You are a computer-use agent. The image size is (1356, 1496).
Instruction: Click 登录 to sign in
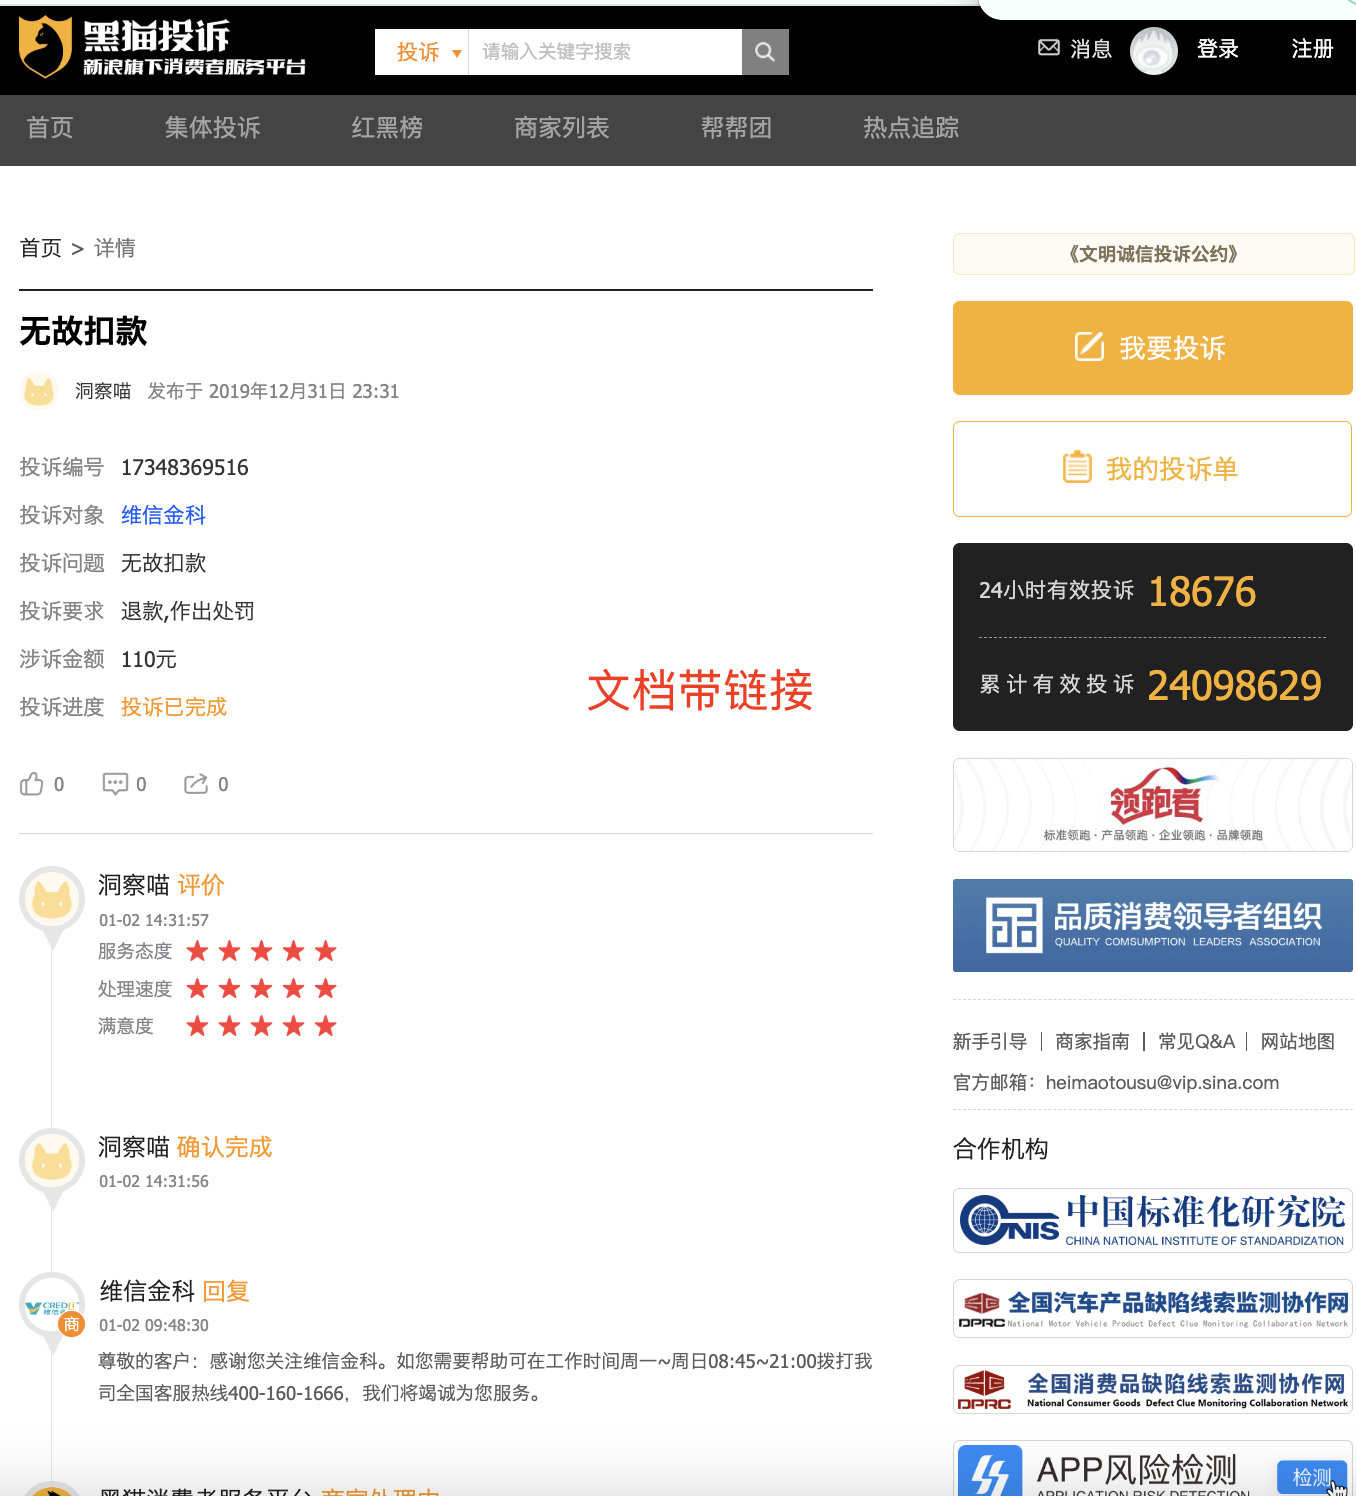tap(1218, 49)
